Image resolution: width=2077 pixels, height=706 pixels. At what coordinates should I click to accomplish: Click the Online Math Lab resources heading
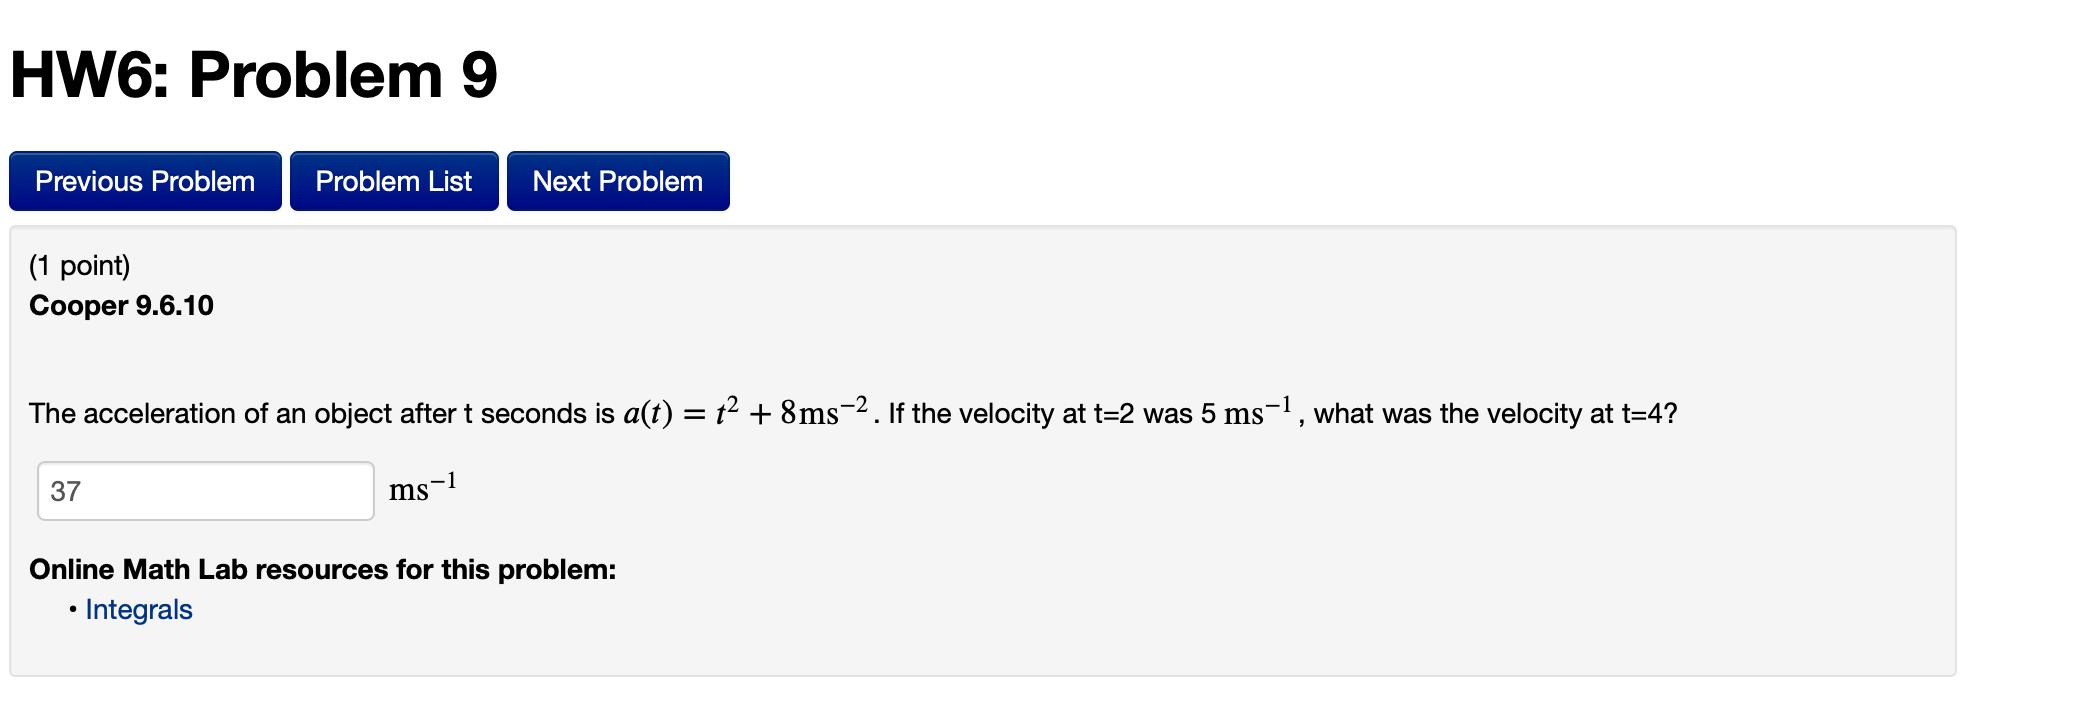(x=322, y=570)
